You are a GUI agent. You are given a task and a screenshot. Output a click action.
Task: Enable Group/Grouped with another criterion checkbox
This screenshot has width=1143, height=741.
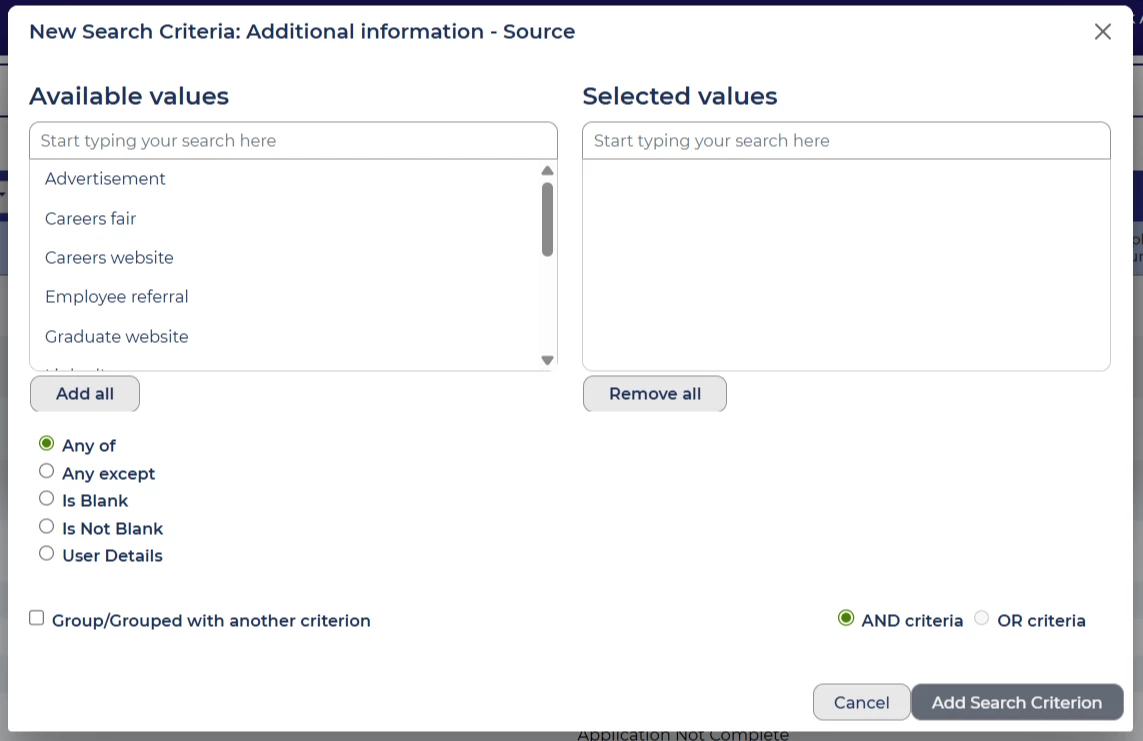tap(37, 619)
